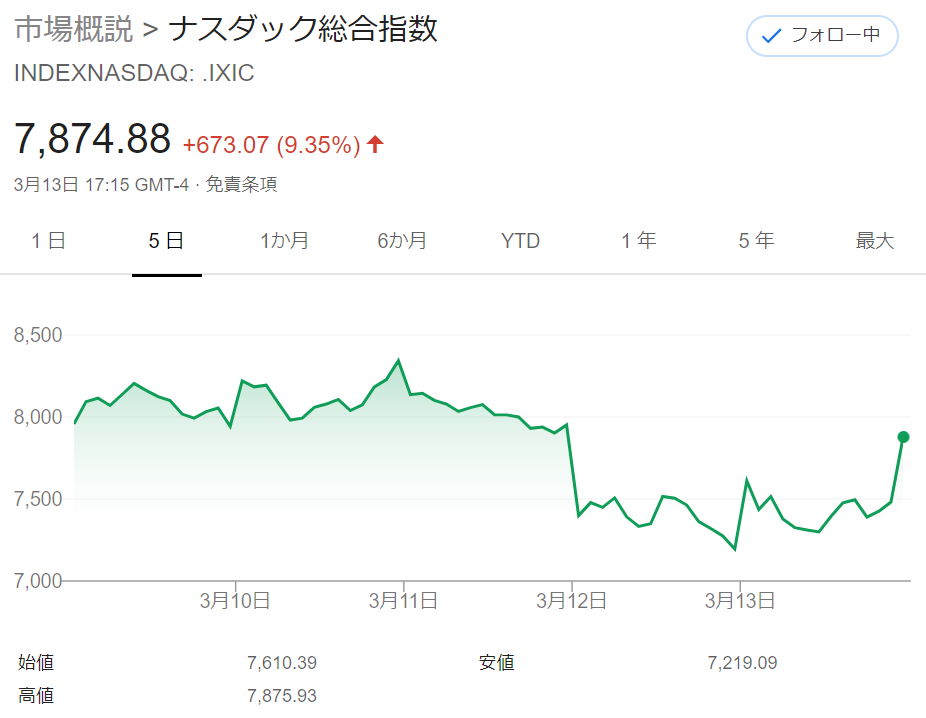926x718 pixels.
Task: Switch to the 6か月 chart tab
Action: [x=402, y=241]
